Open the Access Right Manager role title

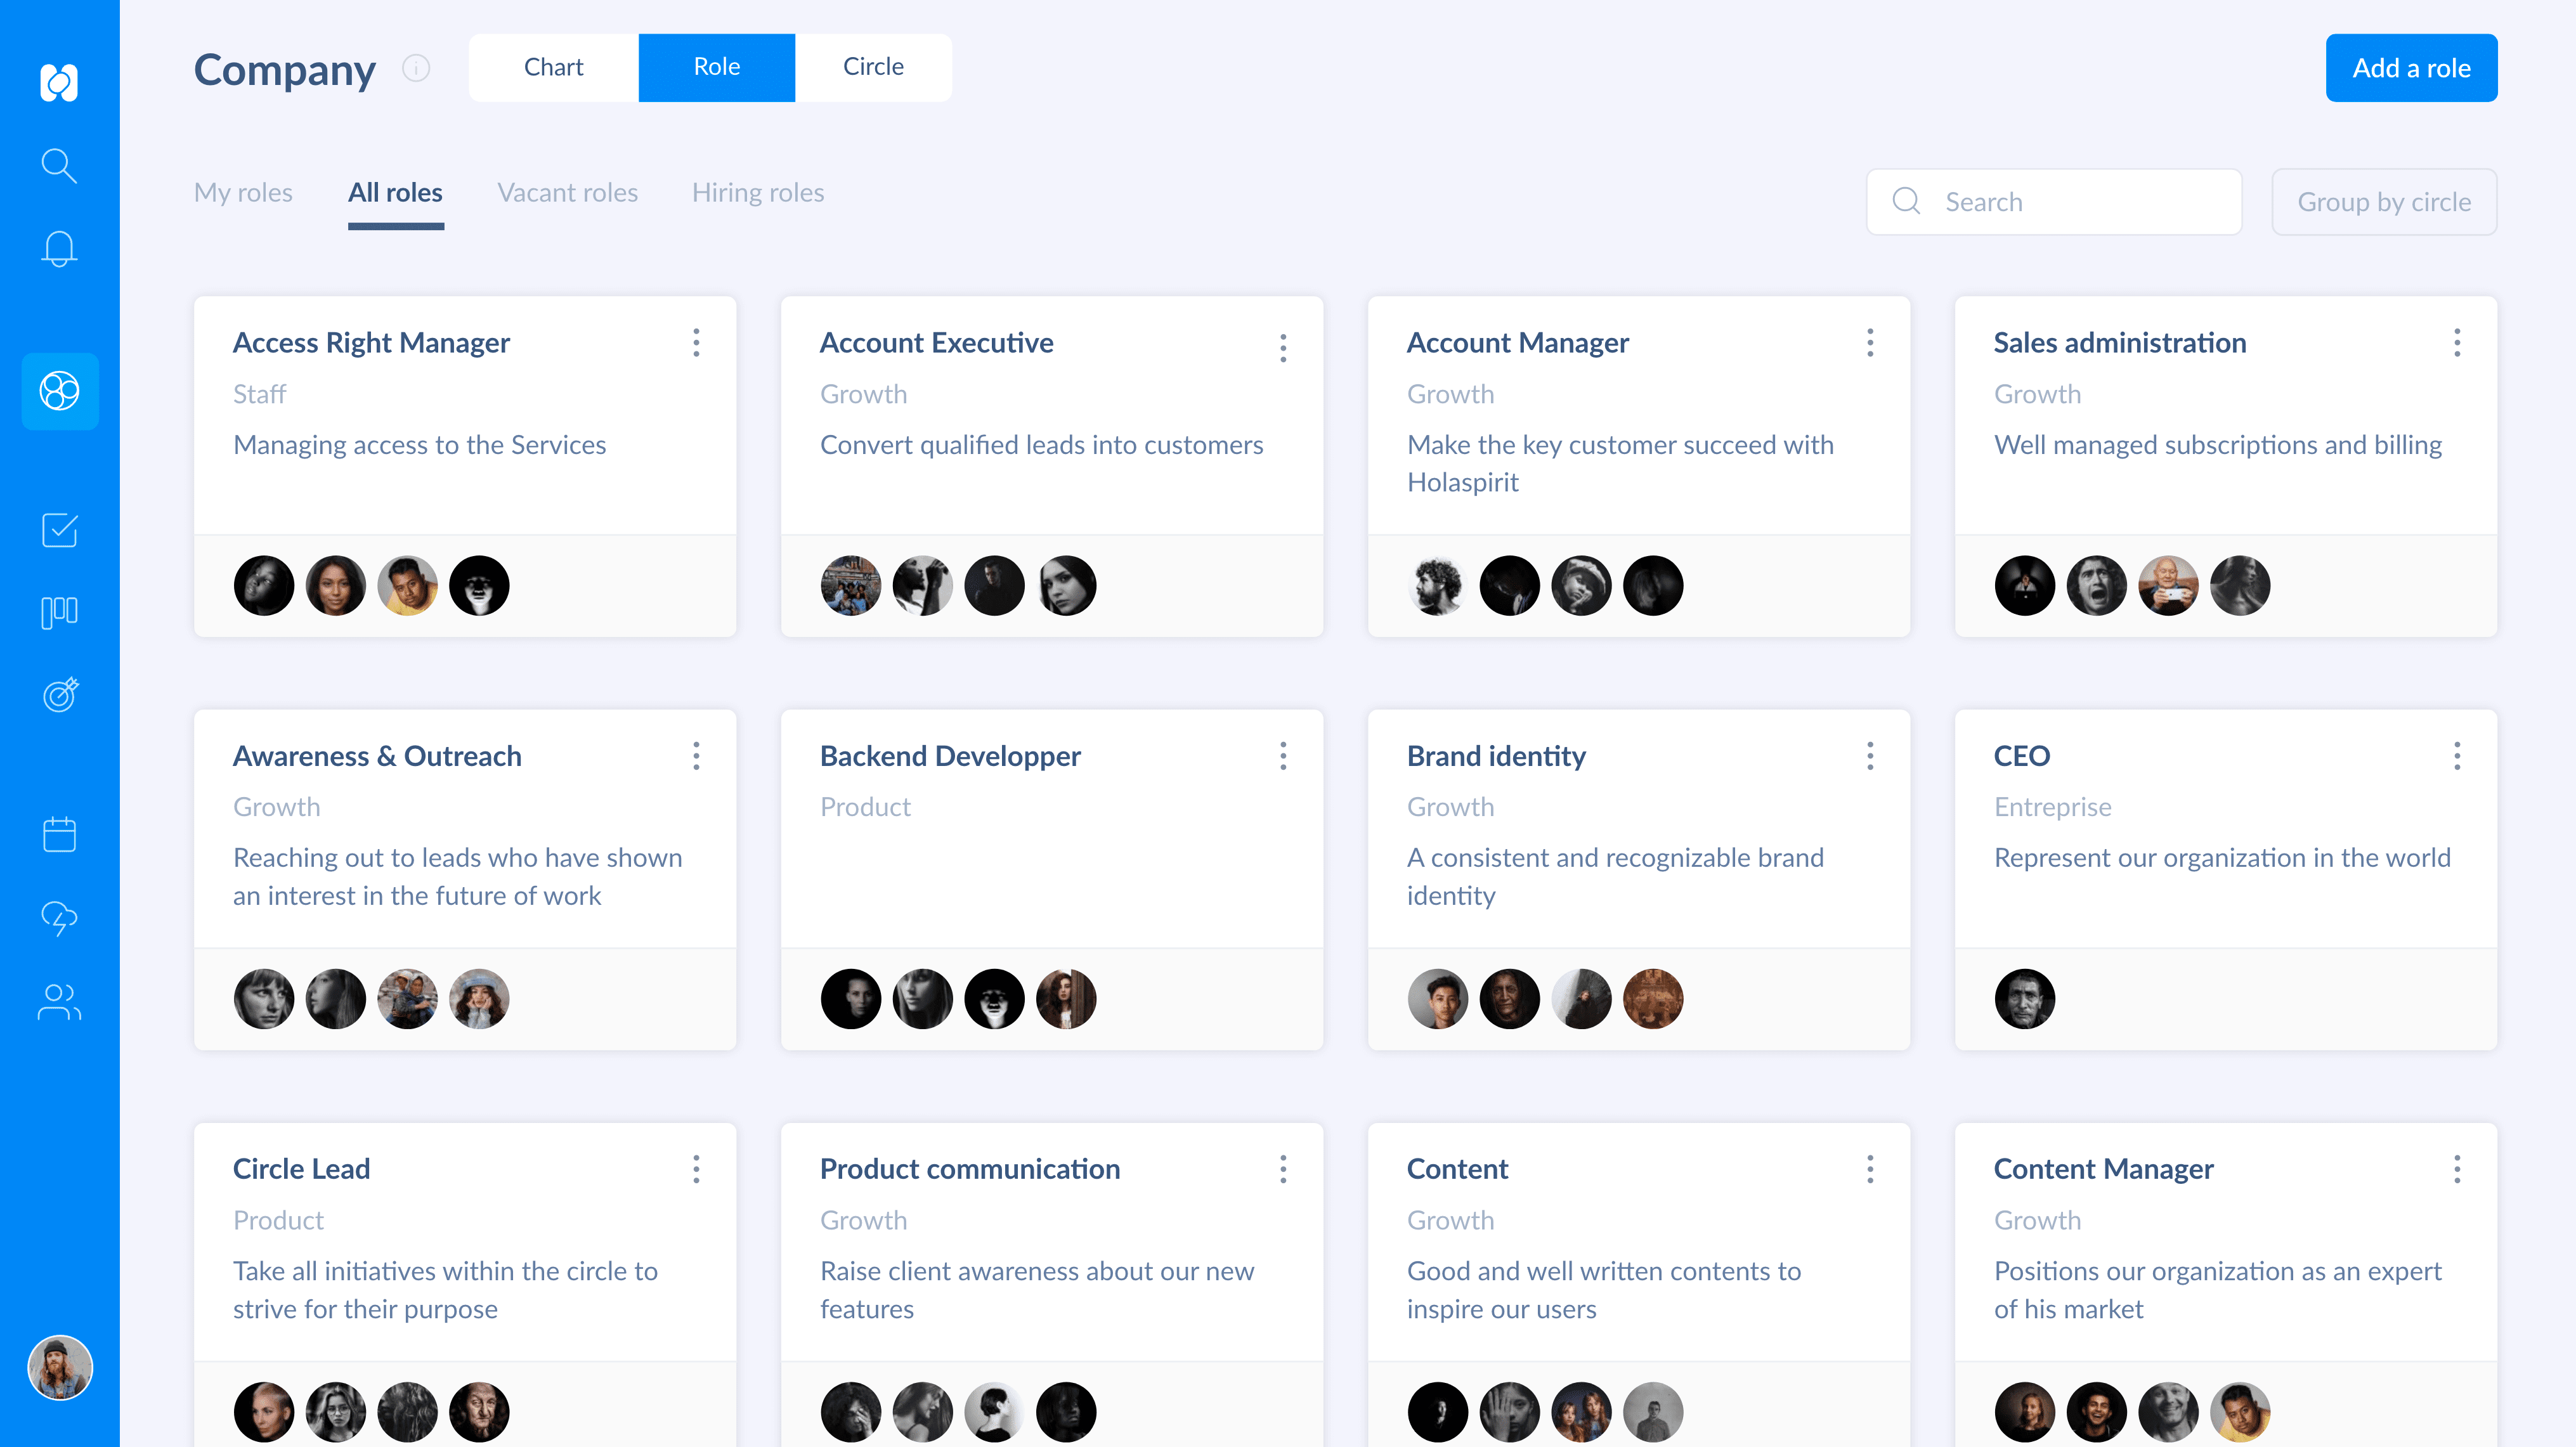pos(371,343)
